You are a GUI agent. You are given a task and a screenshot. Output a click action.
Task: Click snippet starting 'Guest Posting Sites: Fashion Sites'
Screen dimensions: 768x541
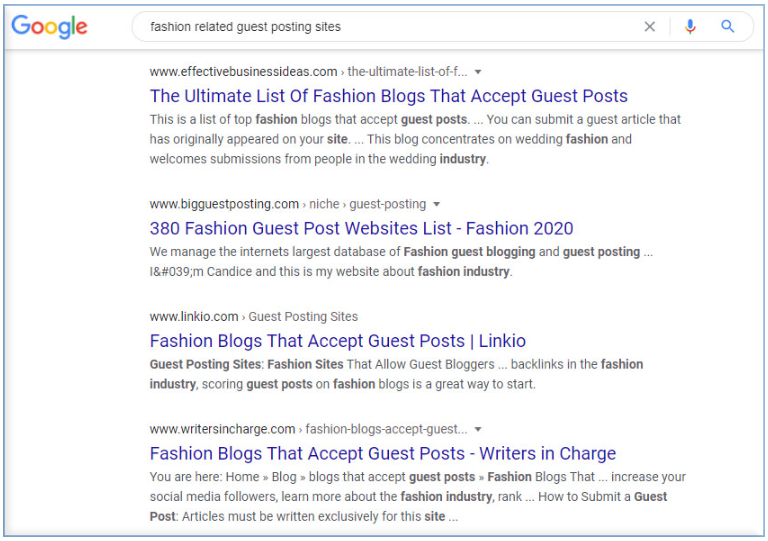pos(396,374)
